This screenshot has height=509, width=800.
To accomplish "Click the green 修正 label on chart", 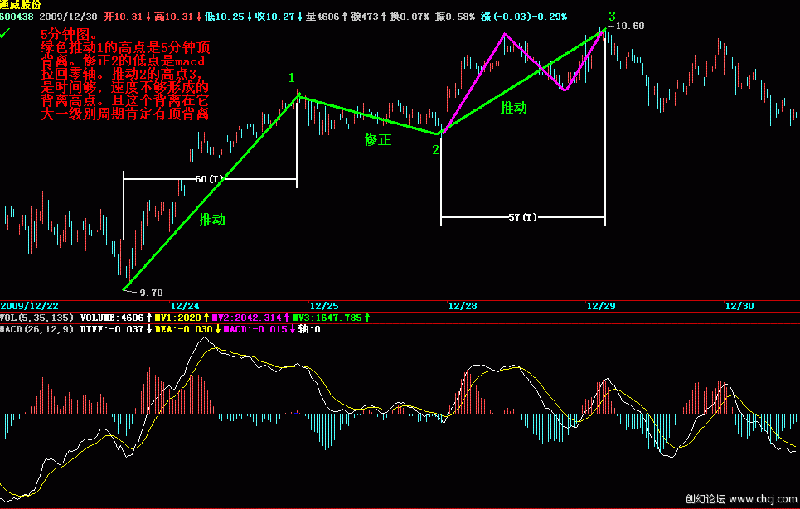I will click(378, 140).
